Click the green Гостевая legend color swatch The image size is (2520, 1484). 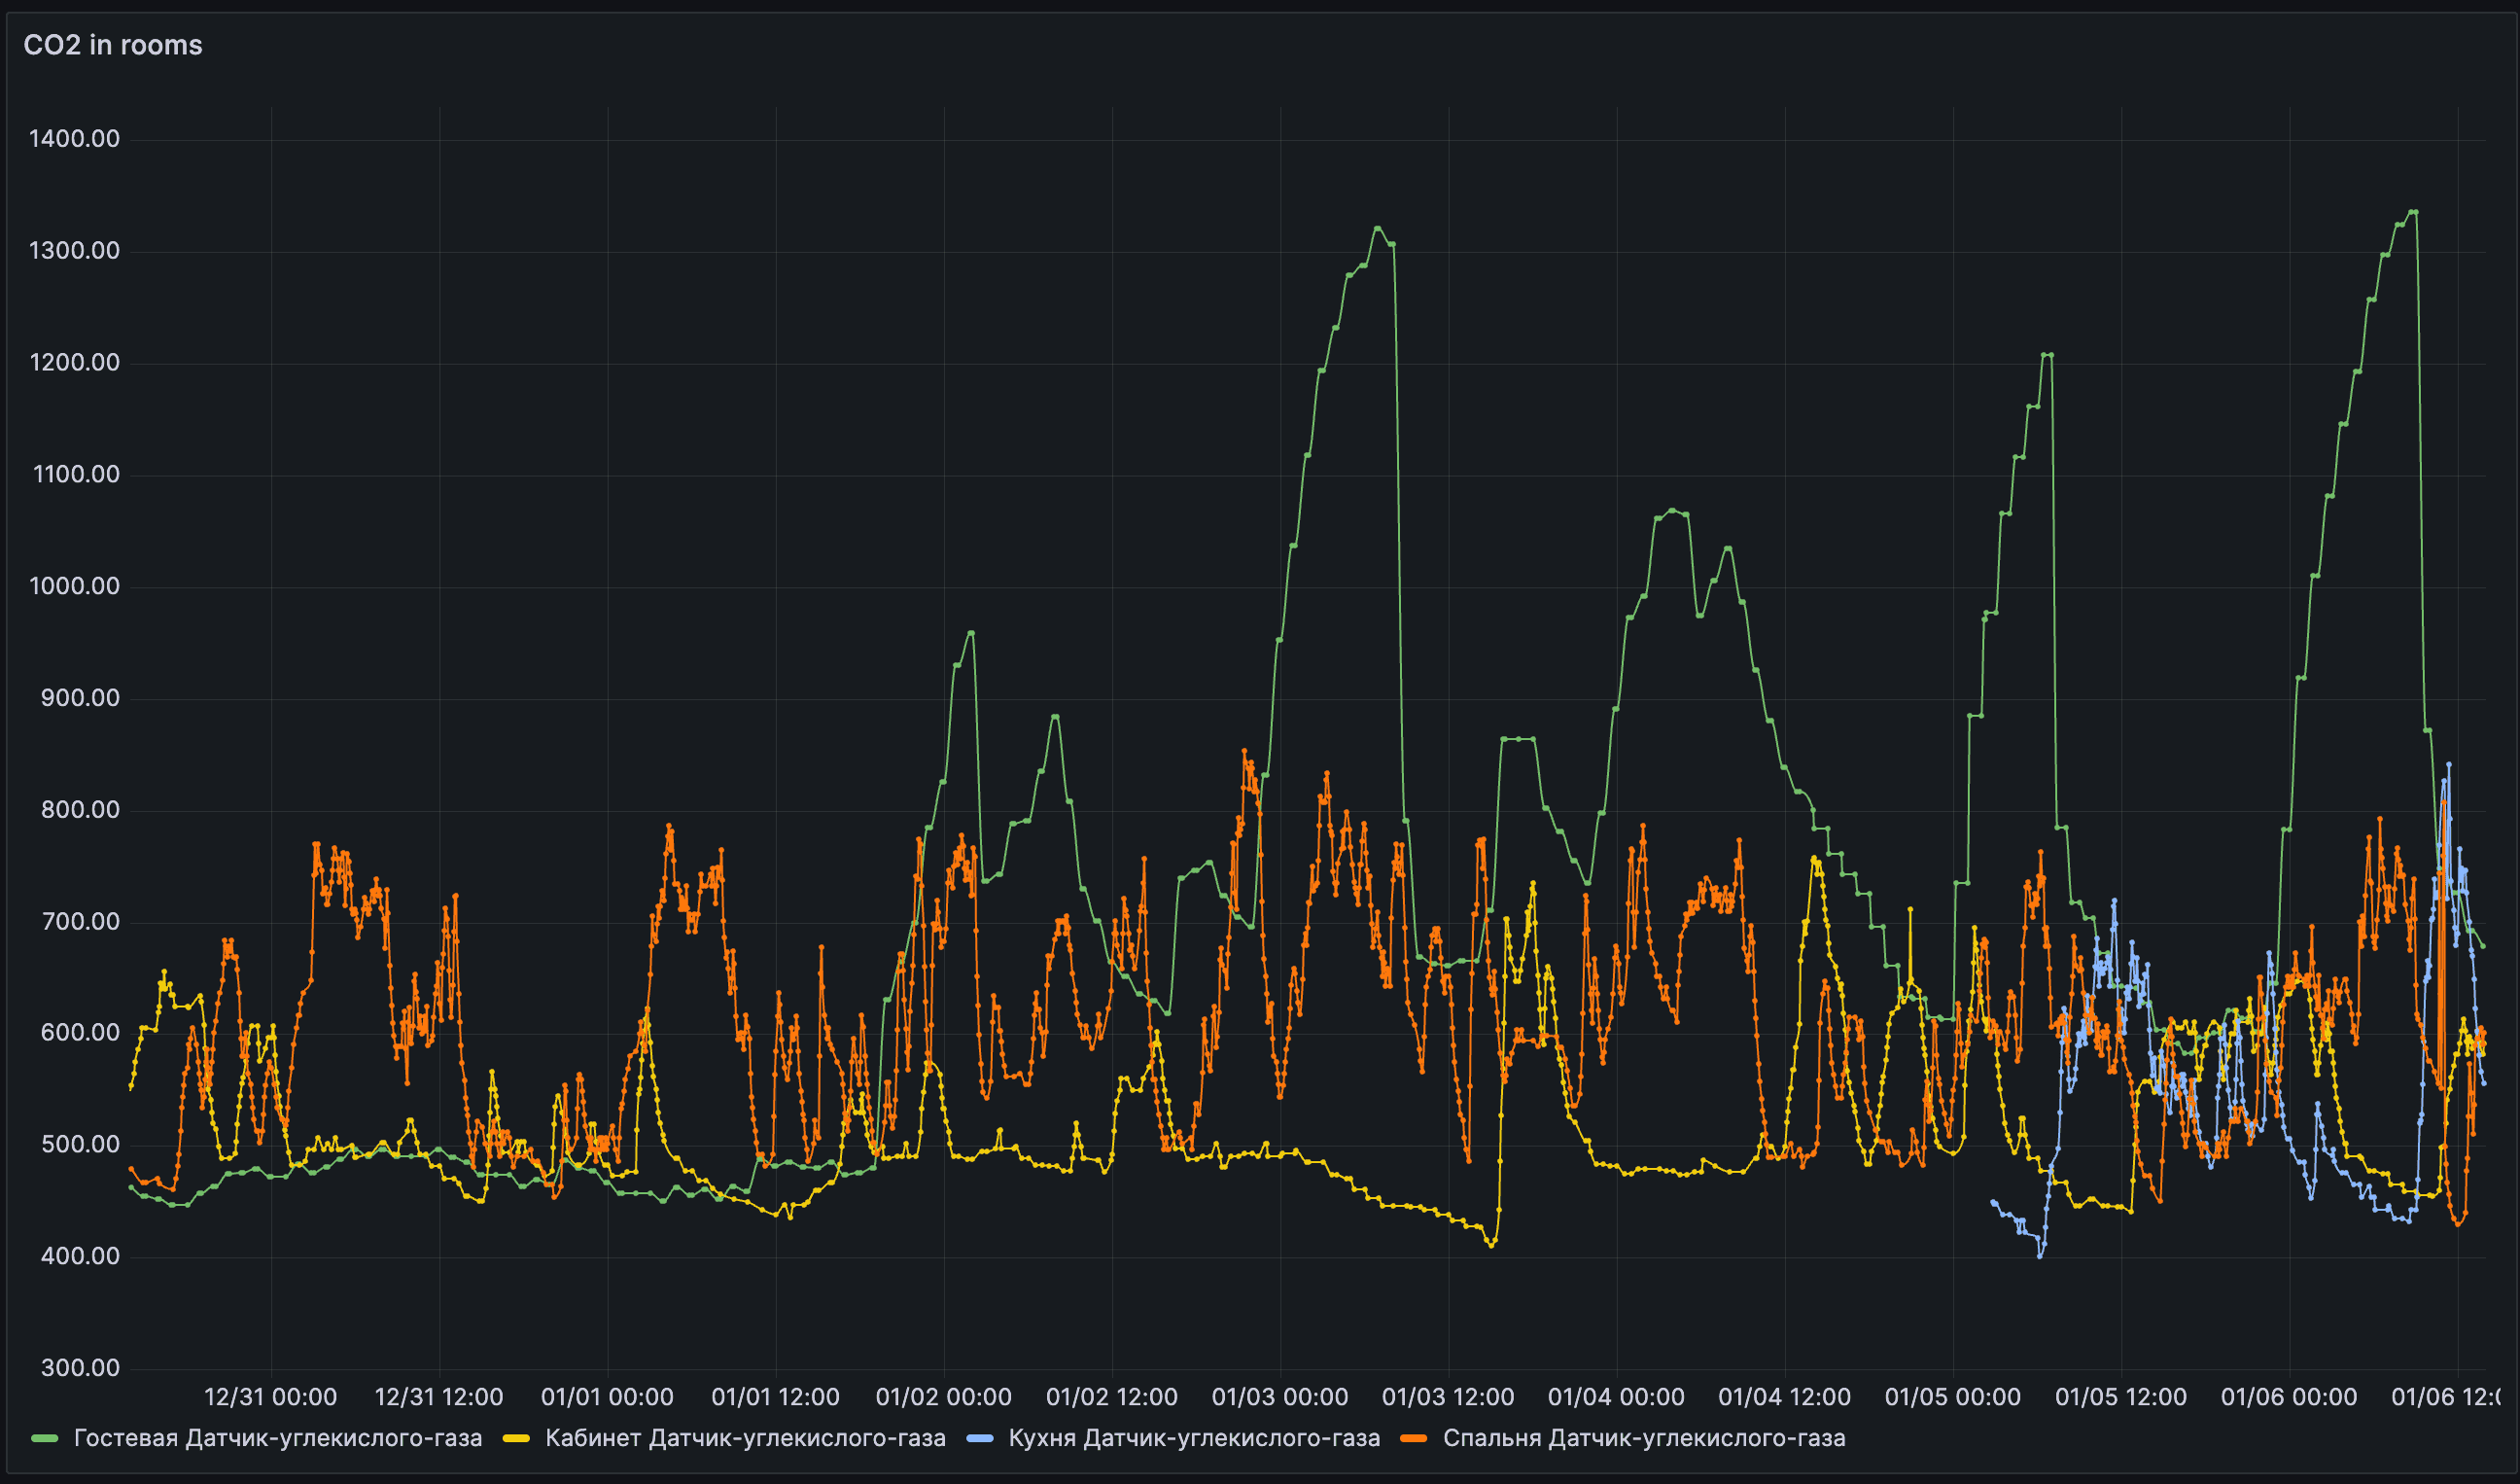pyautogui.click(x=45, y=1438)
